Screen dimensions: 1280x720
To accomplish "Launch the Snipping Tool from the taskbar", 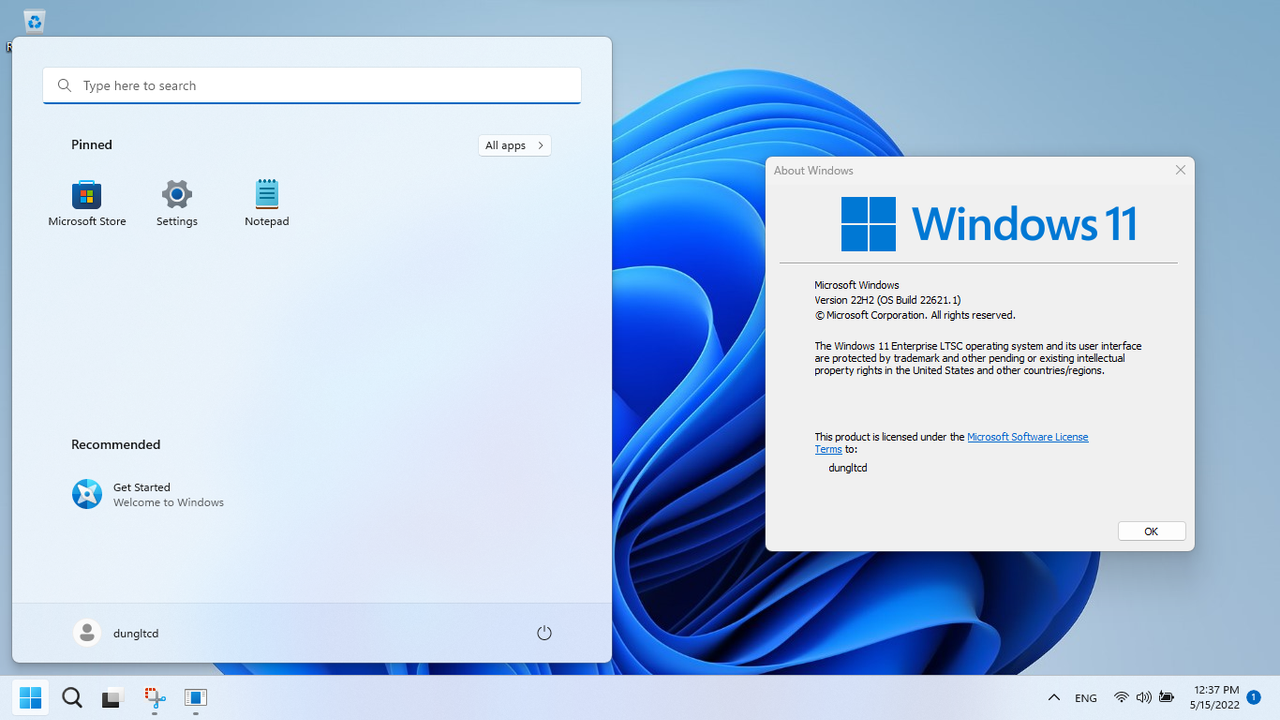I will coord(153,697).
